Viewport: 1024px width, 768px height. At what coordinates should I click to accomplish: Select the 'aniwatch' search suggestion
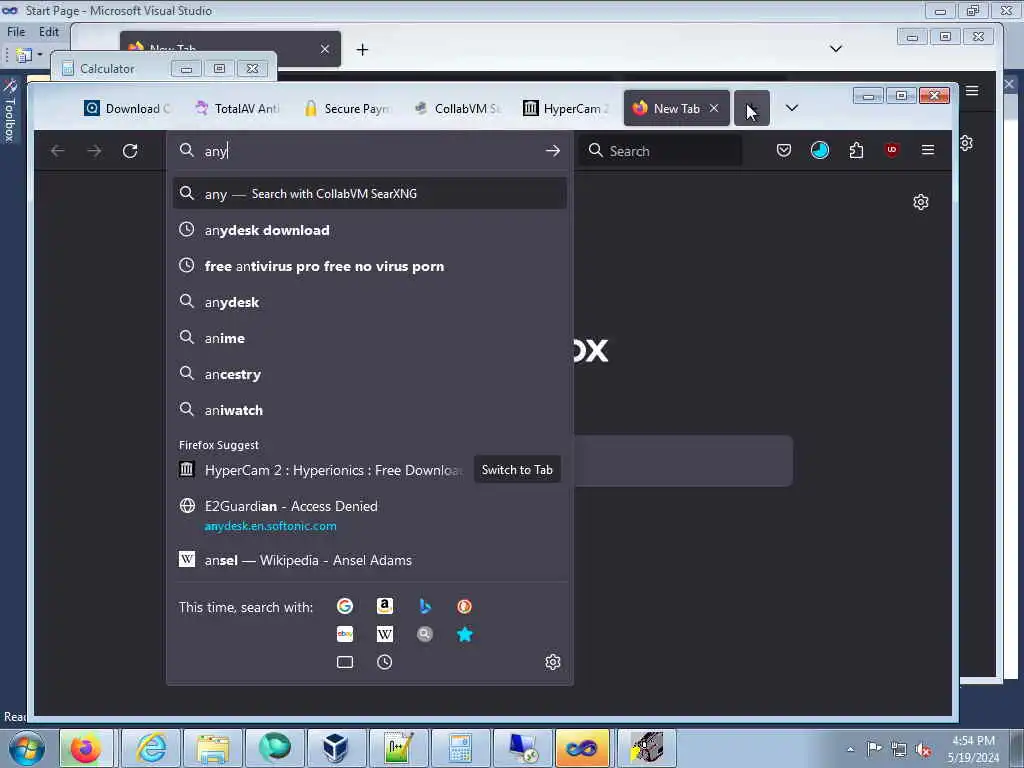point(370,409)
